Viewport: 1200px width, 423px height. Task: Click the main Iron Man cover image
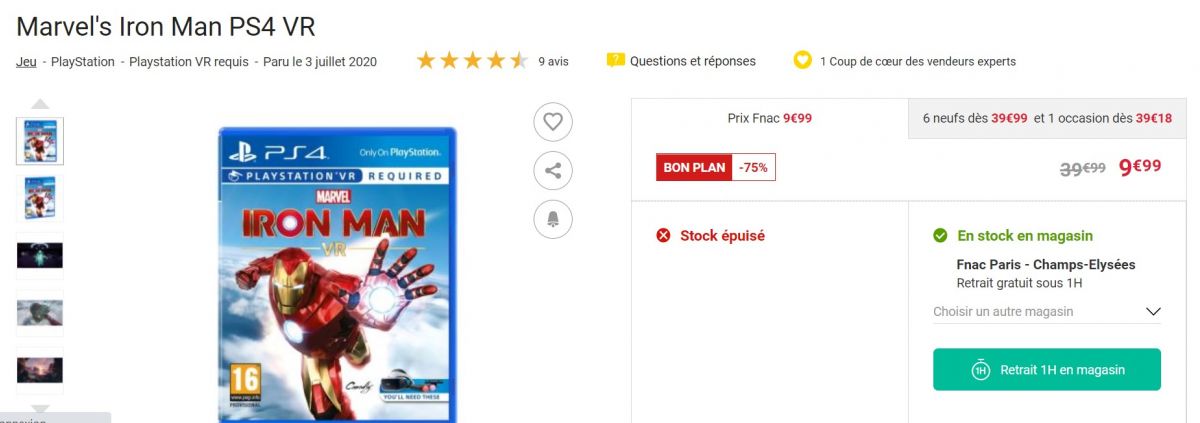coord(337,274)
